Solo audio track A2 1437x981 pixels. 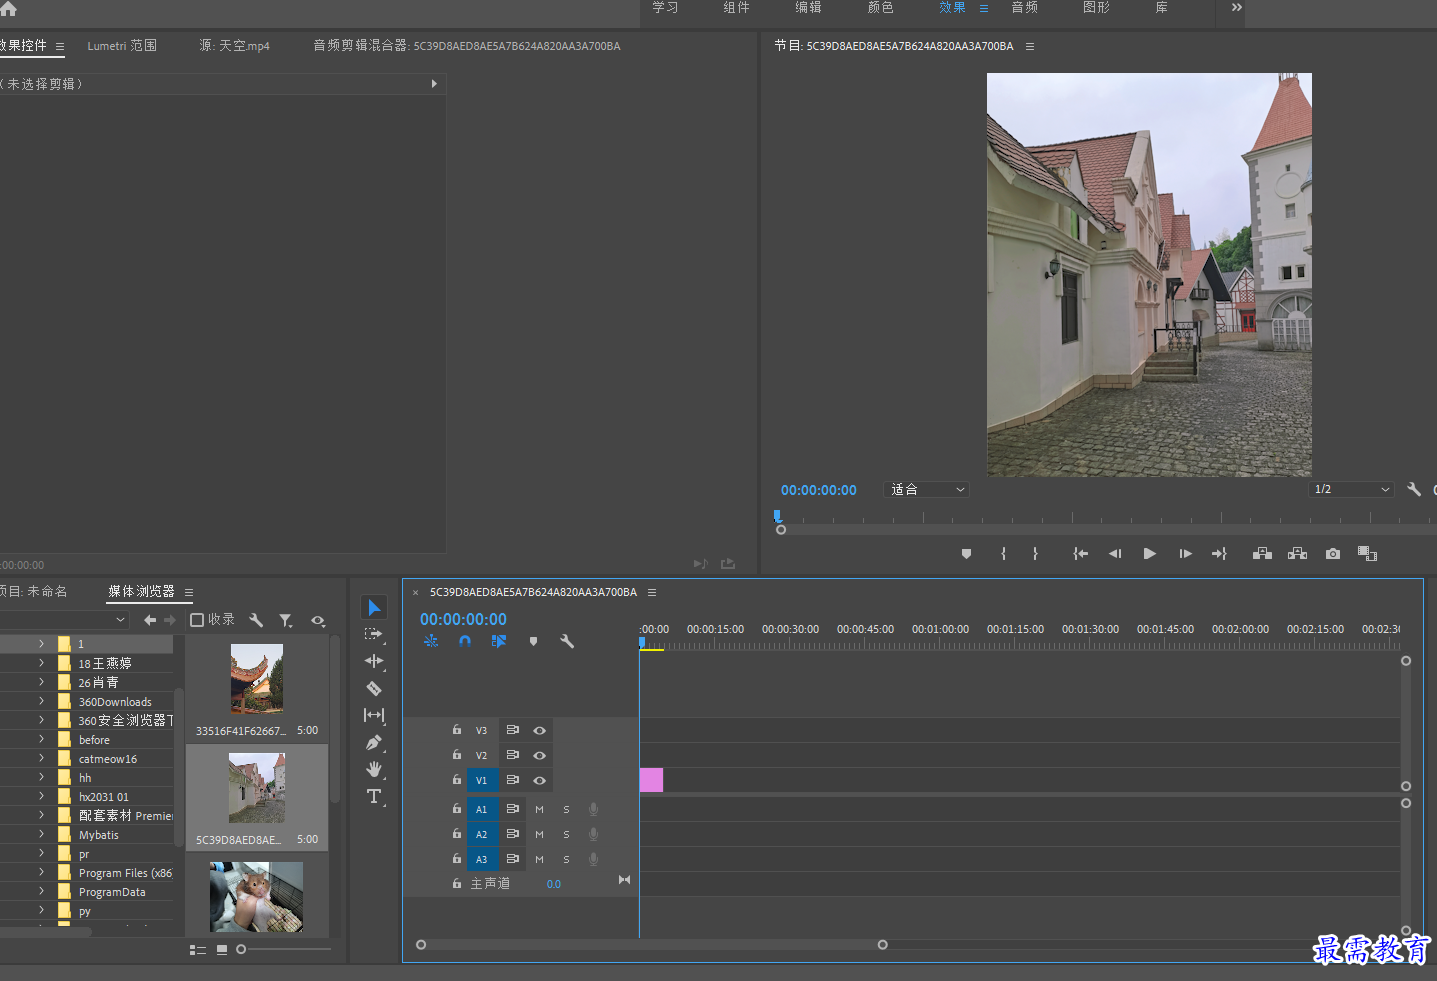tap(566, 834)
